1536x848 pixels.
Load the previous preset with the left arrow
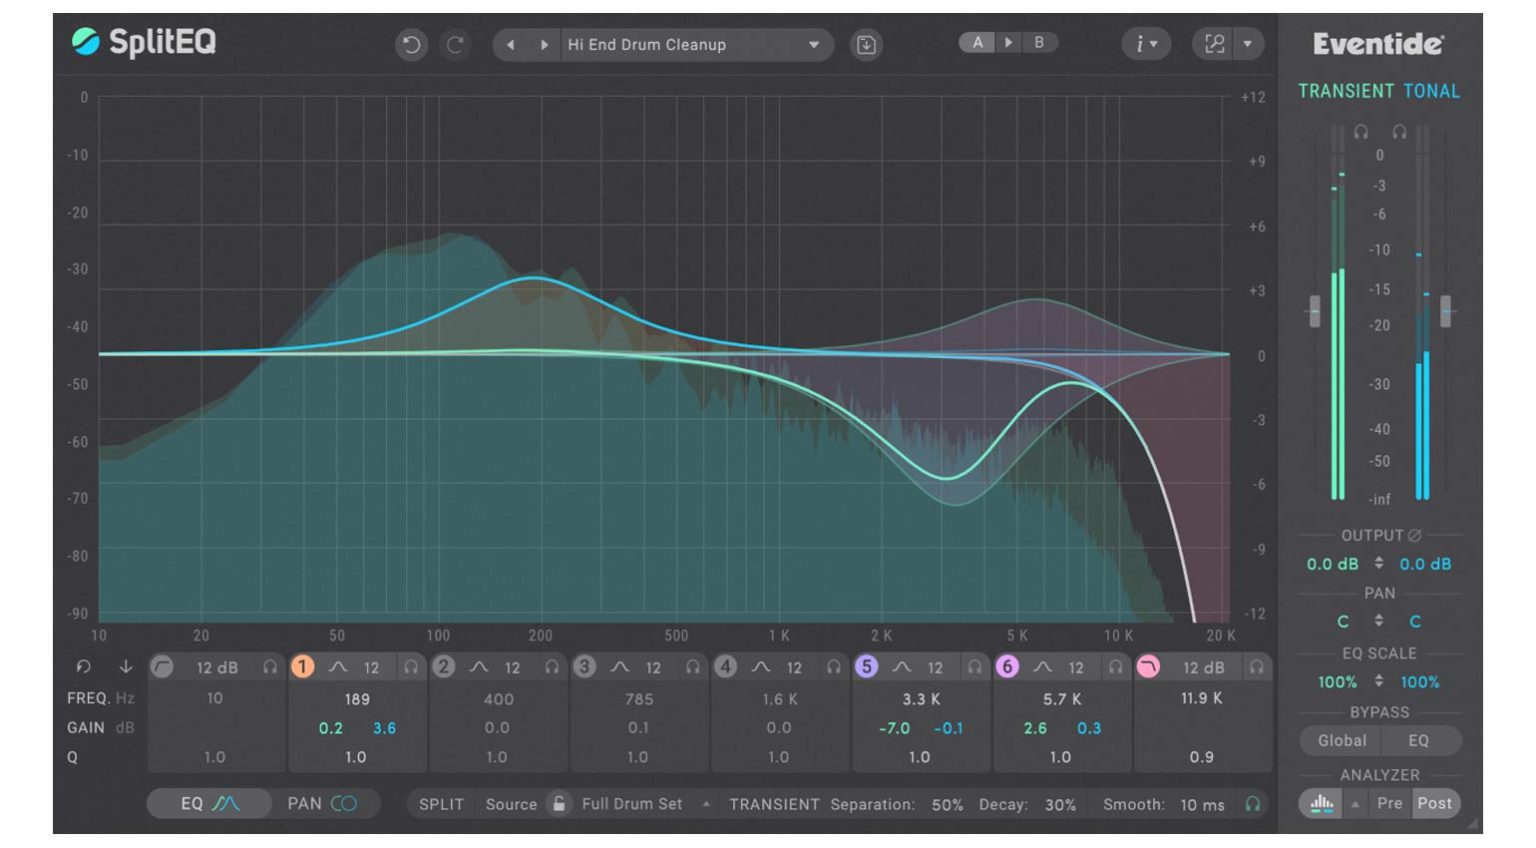511,45
